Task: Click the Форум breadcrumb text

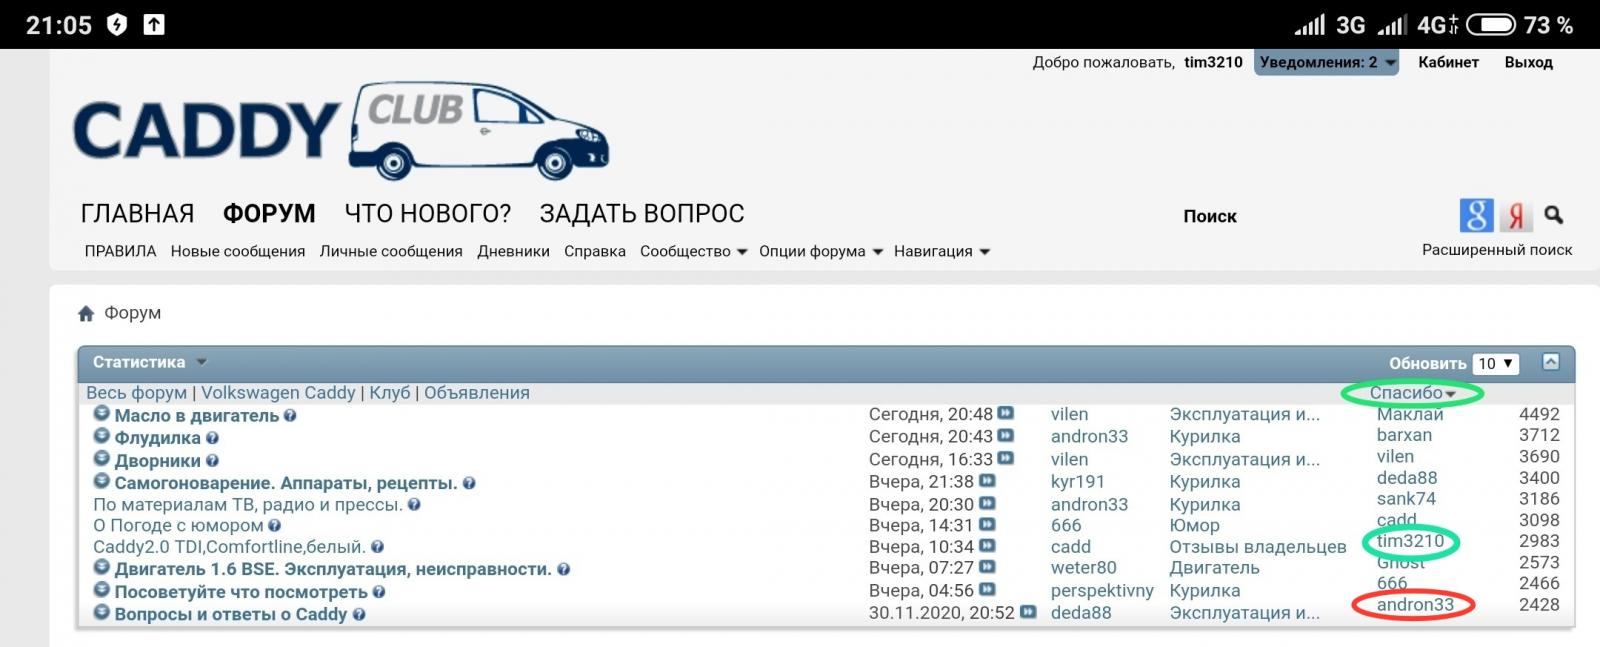Action: 132,313
